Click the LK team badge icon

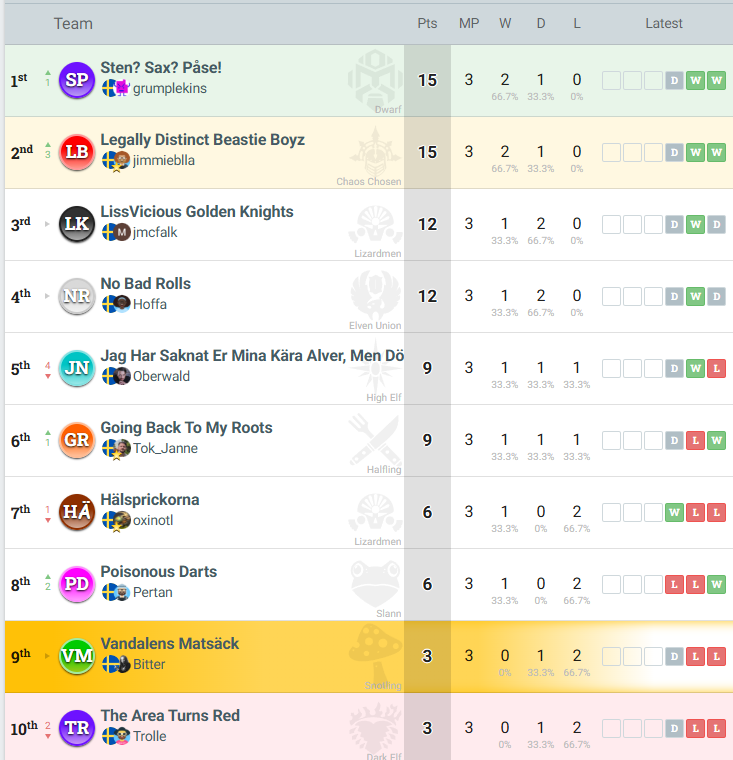click(x=77, y=224)
